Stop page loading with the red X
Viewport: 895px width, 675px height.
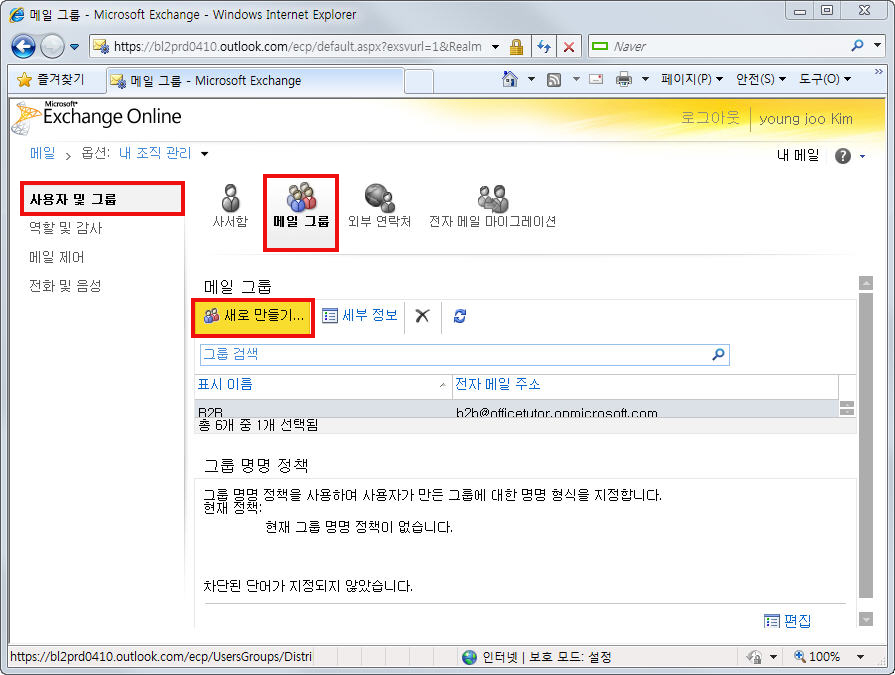[x=569, y=47]
